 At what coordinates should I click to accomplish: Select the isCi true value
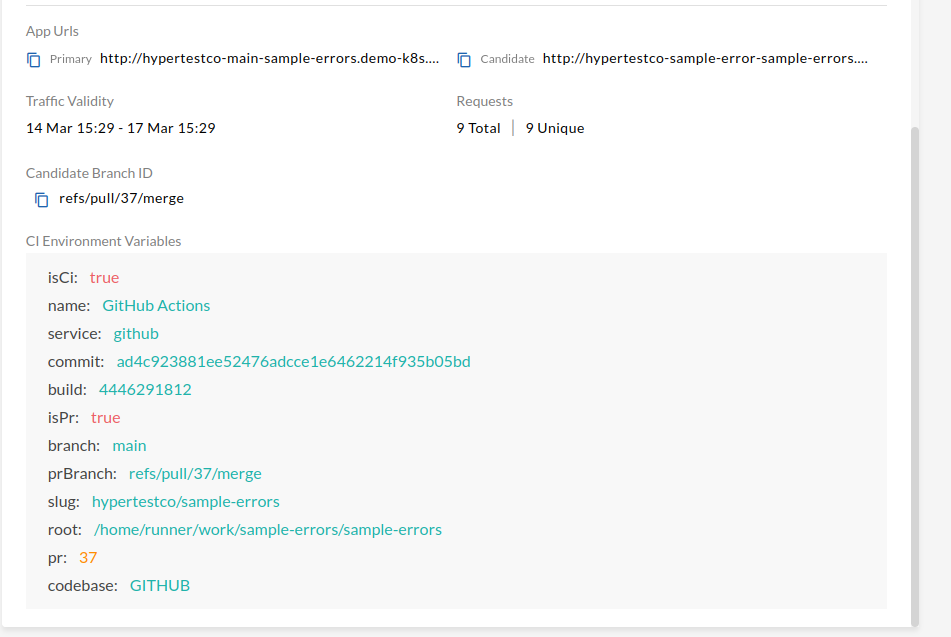(x=104, y=277)
